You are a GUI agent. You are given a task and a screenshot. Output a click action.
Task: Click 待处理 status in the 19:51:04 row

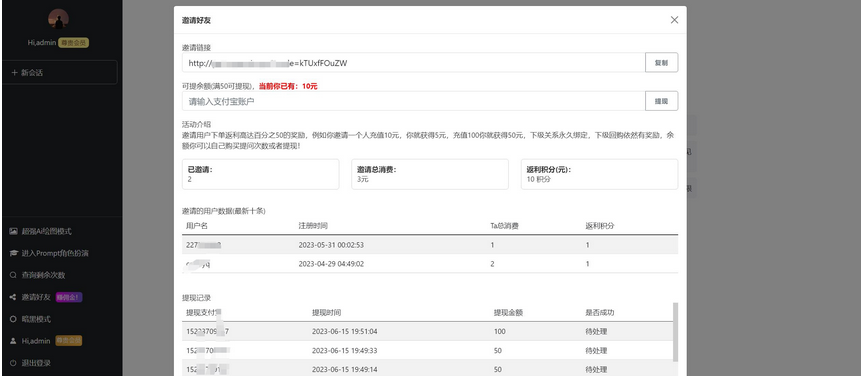(597, 332)
